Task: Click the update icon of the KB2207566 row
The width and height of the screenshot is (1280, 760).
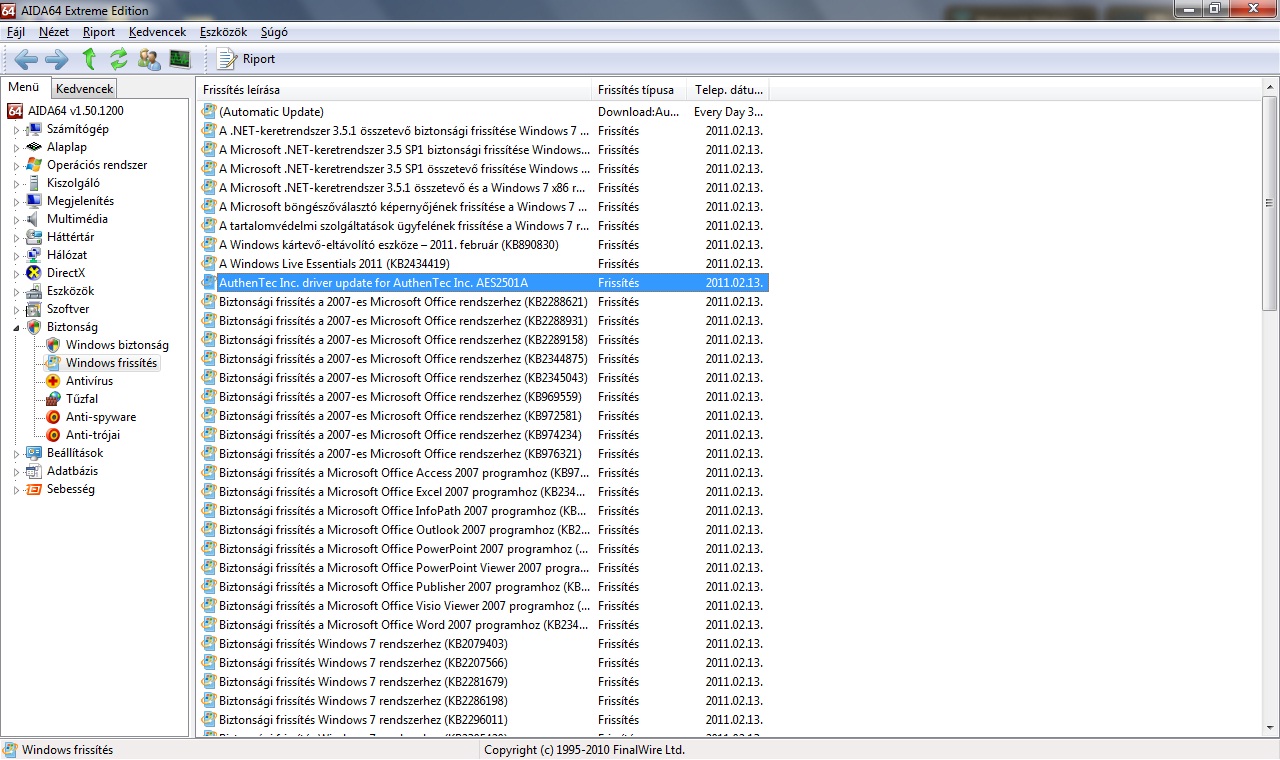Action: point(209,663)
